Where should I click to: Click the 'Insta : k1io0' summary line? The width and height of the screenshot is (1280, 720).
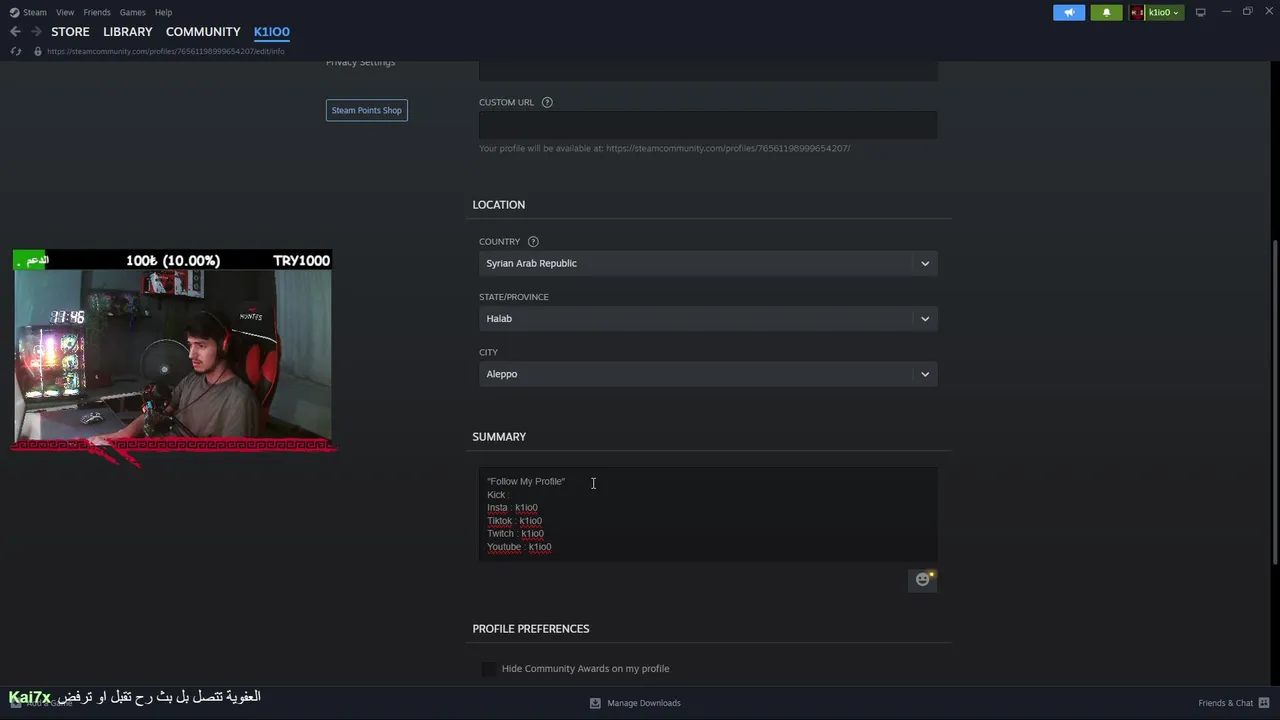(x=512, y=508)
